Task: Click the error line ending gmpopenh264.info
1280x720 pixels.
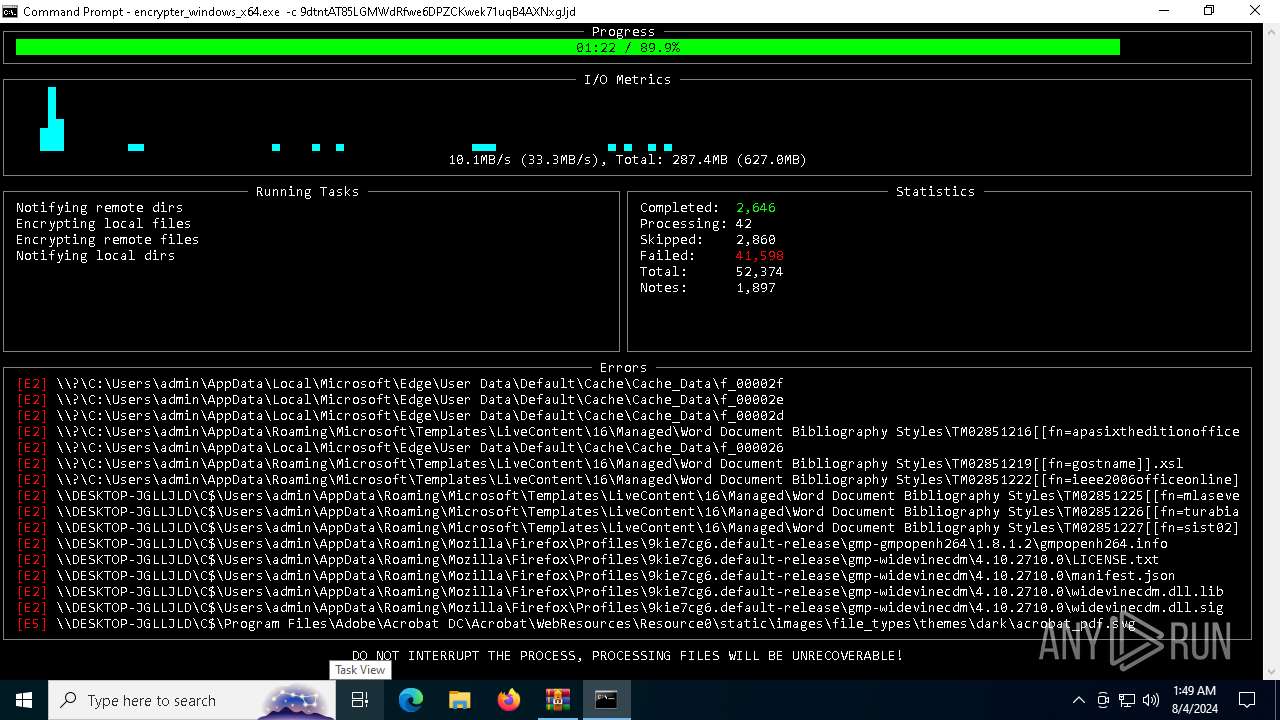Action: tap(592, 544)
